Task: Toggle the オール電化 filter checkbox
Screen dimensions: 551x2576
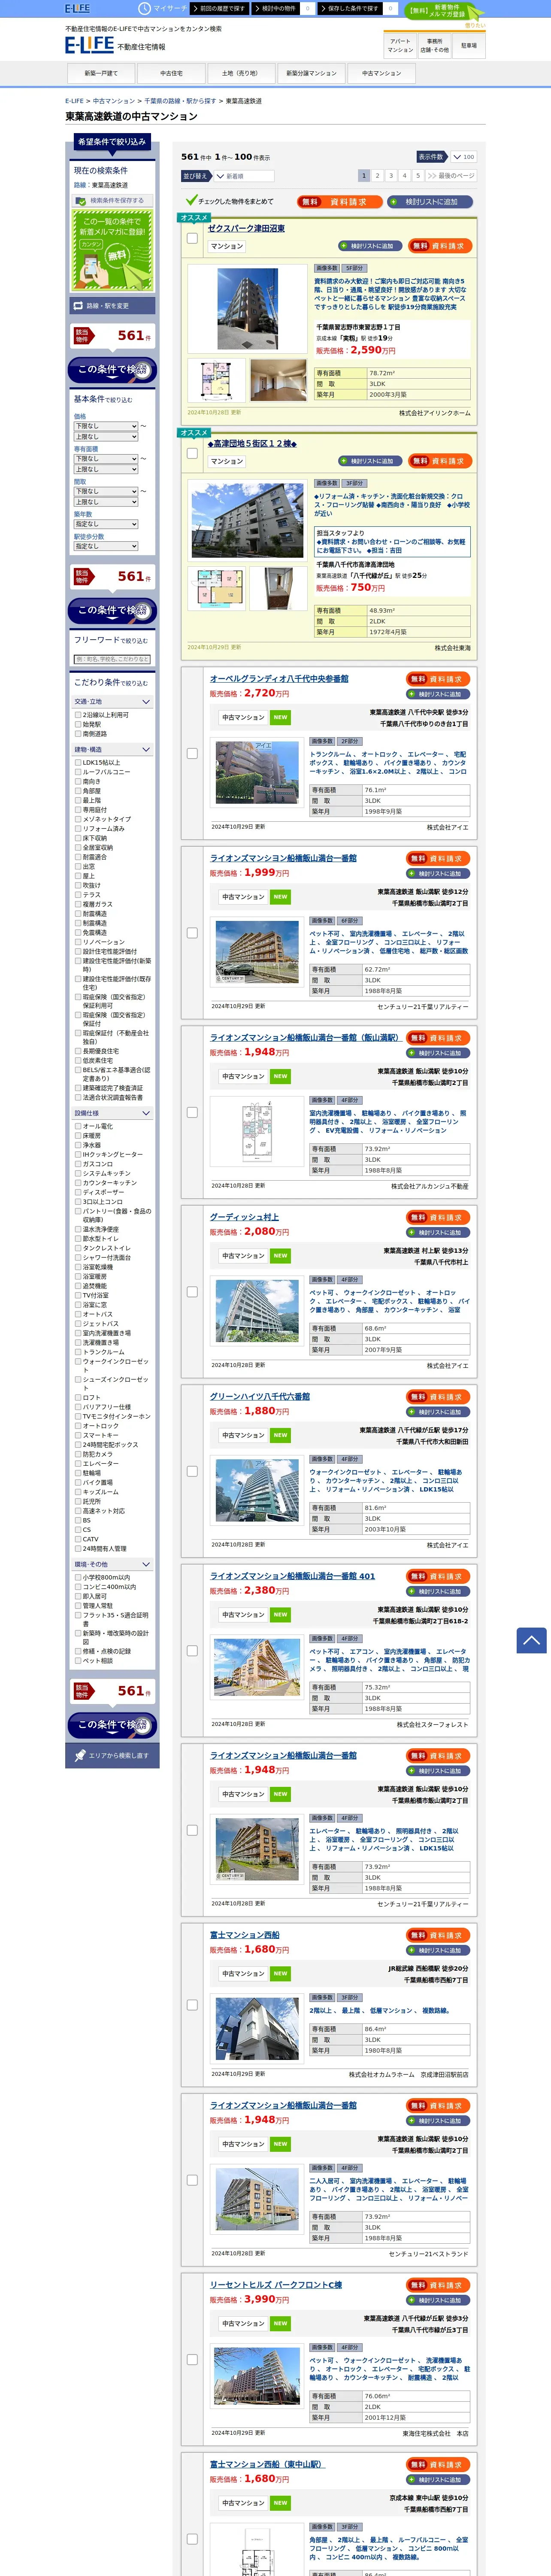Action: coord(78,1126)
